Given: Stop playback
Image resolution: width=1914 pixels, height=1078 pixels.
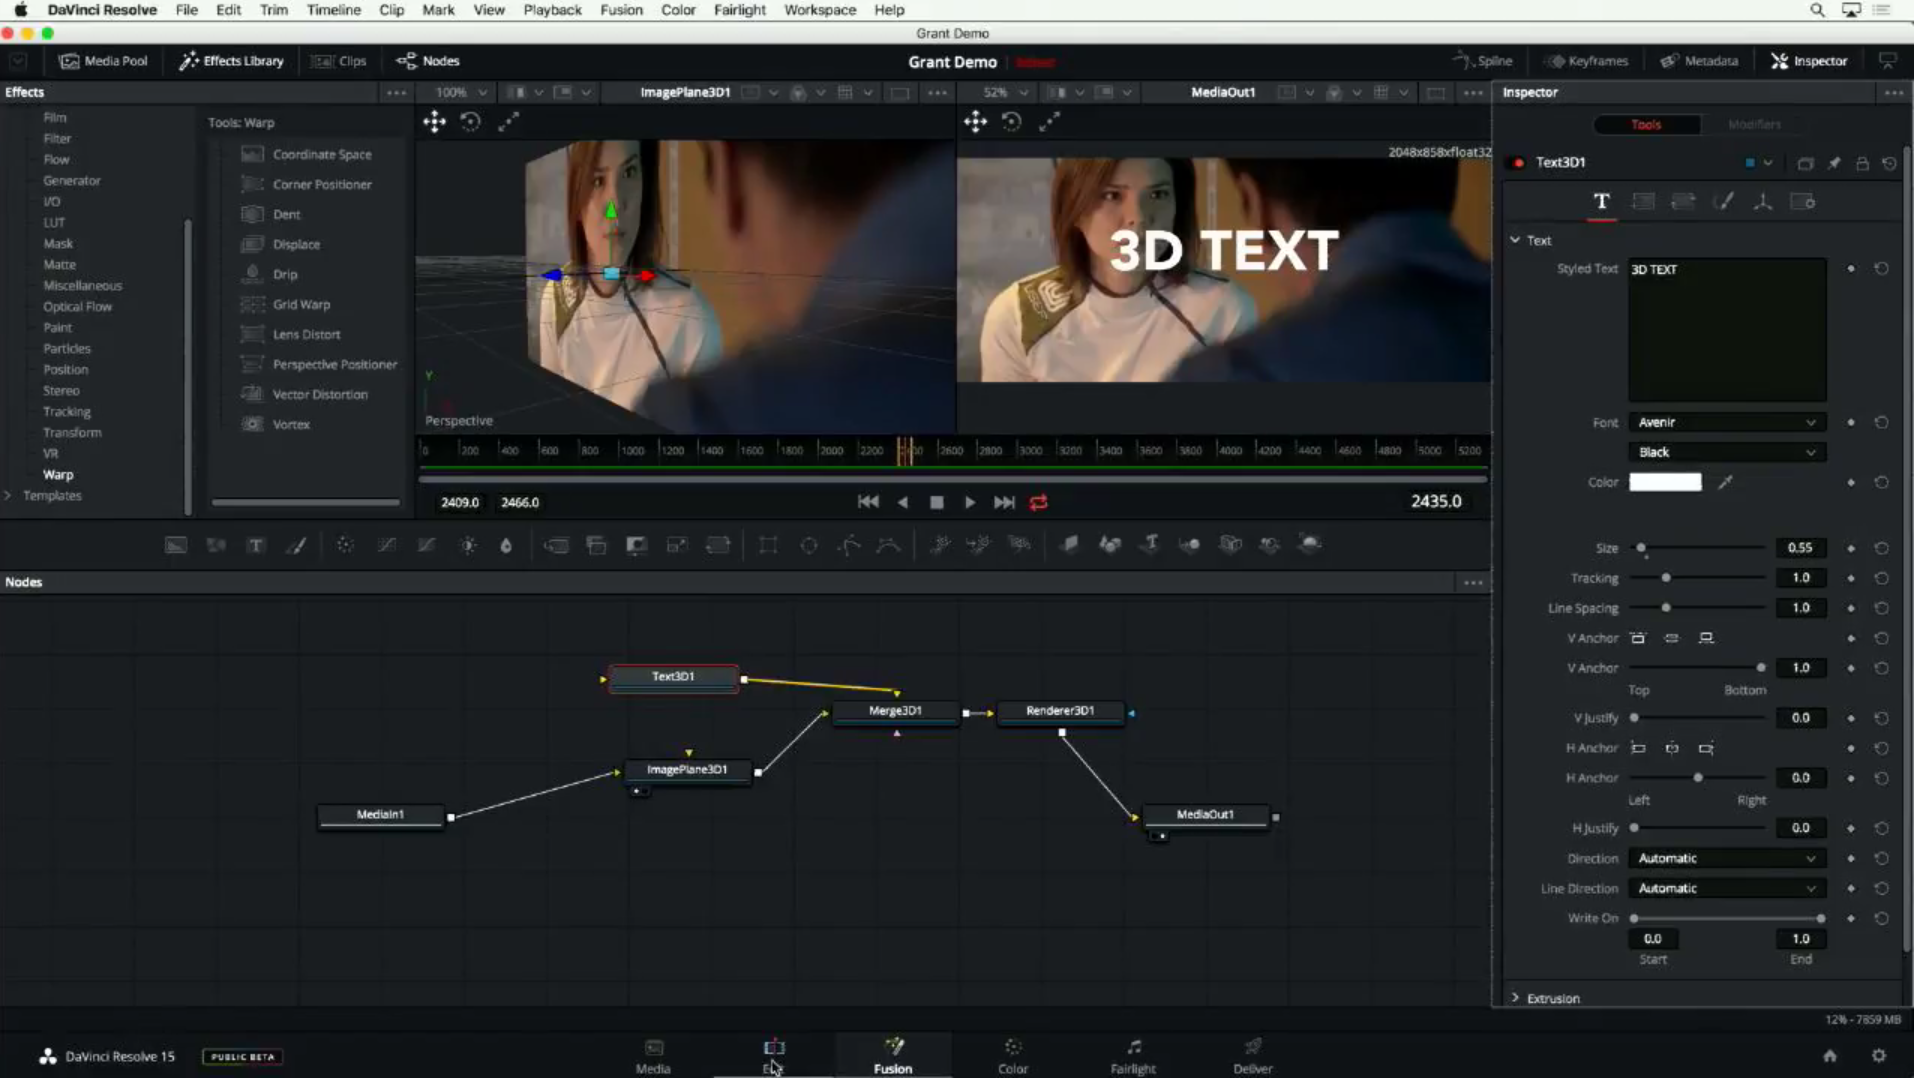Looking at the screenshot, I should [x=936, y=502].
